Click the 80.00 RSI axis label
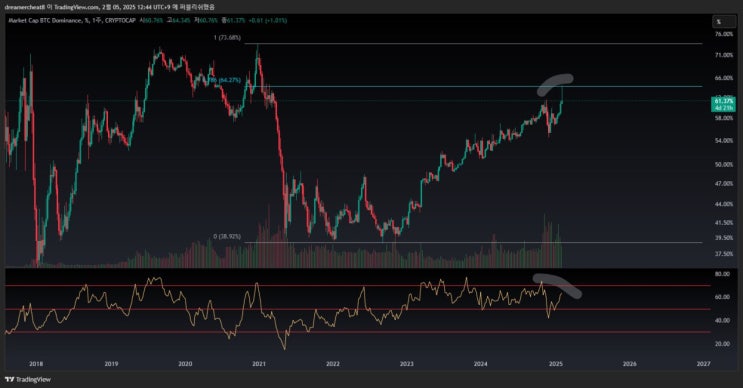The image size is (743, 388). coord(722,274)
